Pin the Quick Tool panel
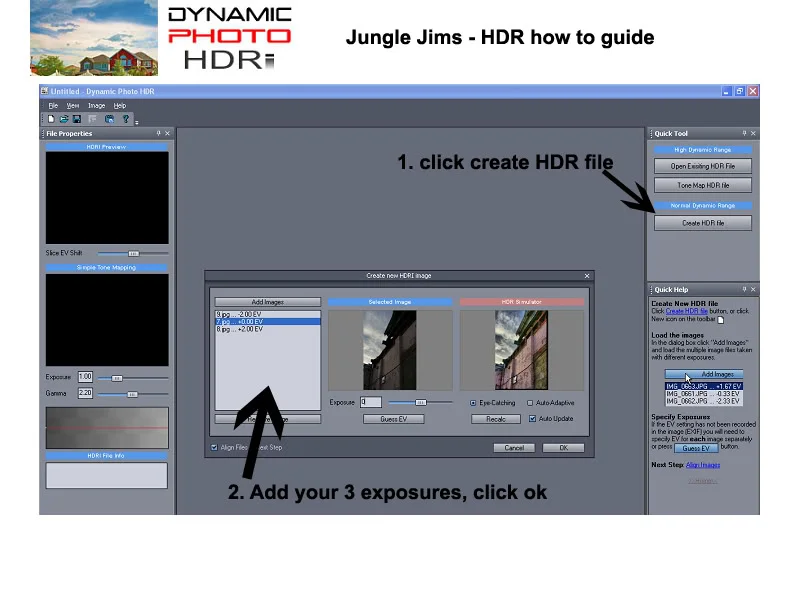Viewport: 800px width, 600px height. [744, 133]
